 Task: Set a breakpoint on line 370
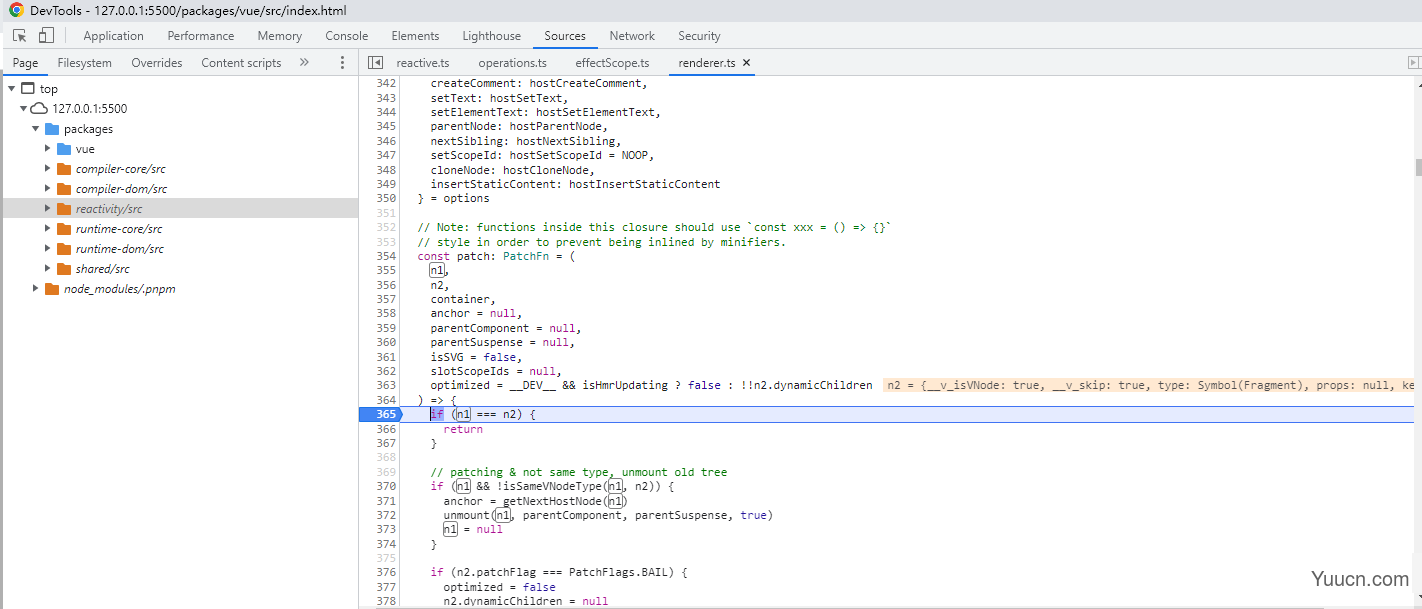[387, 486]
